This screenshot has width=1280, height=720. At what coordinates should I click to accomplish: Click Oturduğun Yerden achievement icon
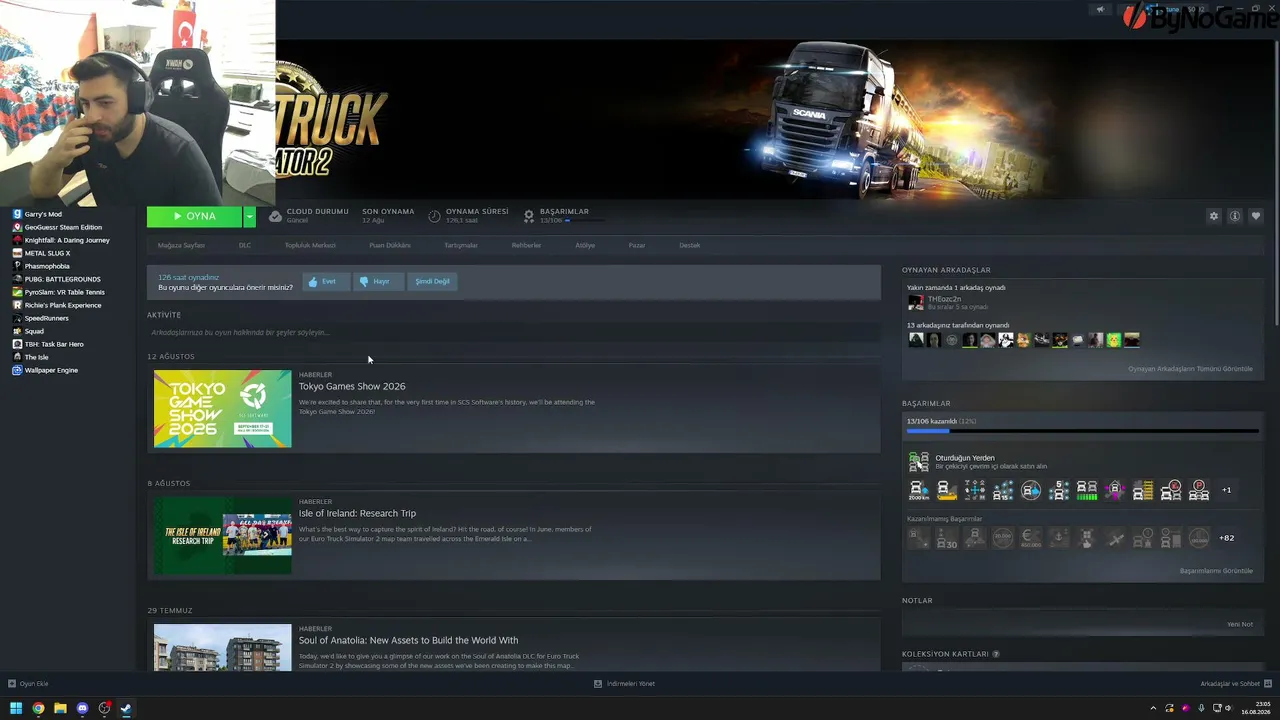click(x=918, y=462)
